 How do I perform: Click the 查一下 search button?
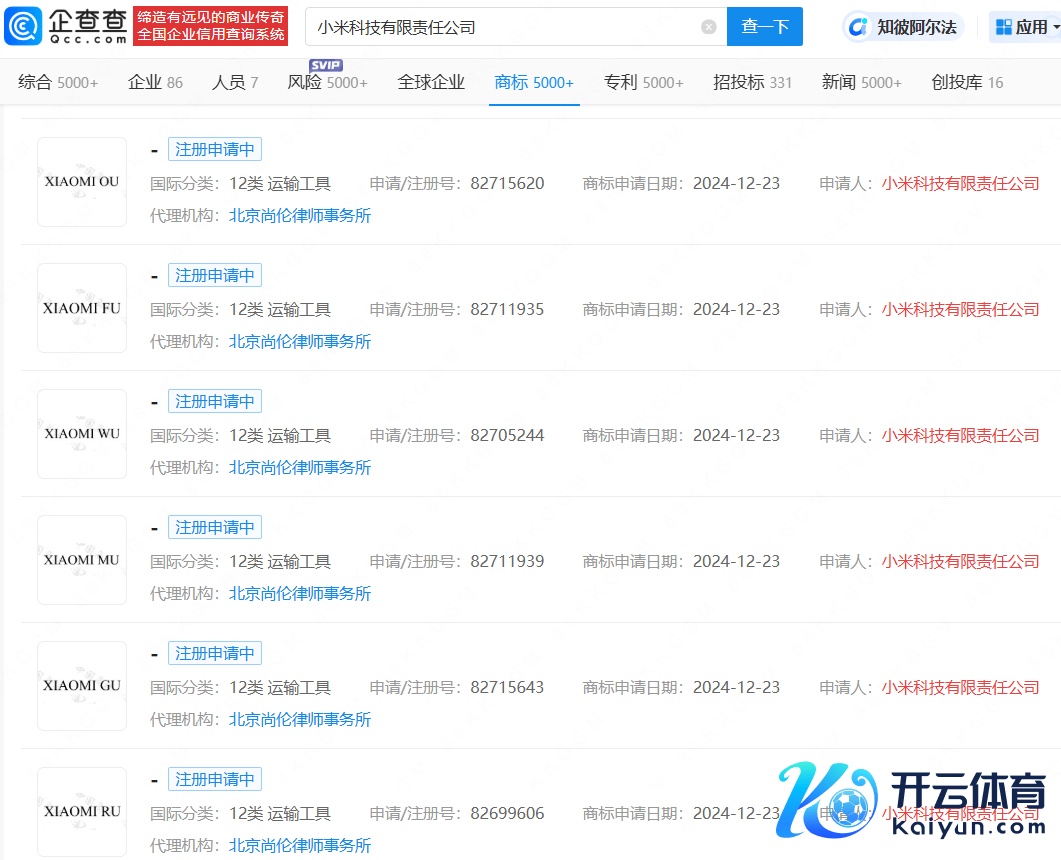point(764,27)
